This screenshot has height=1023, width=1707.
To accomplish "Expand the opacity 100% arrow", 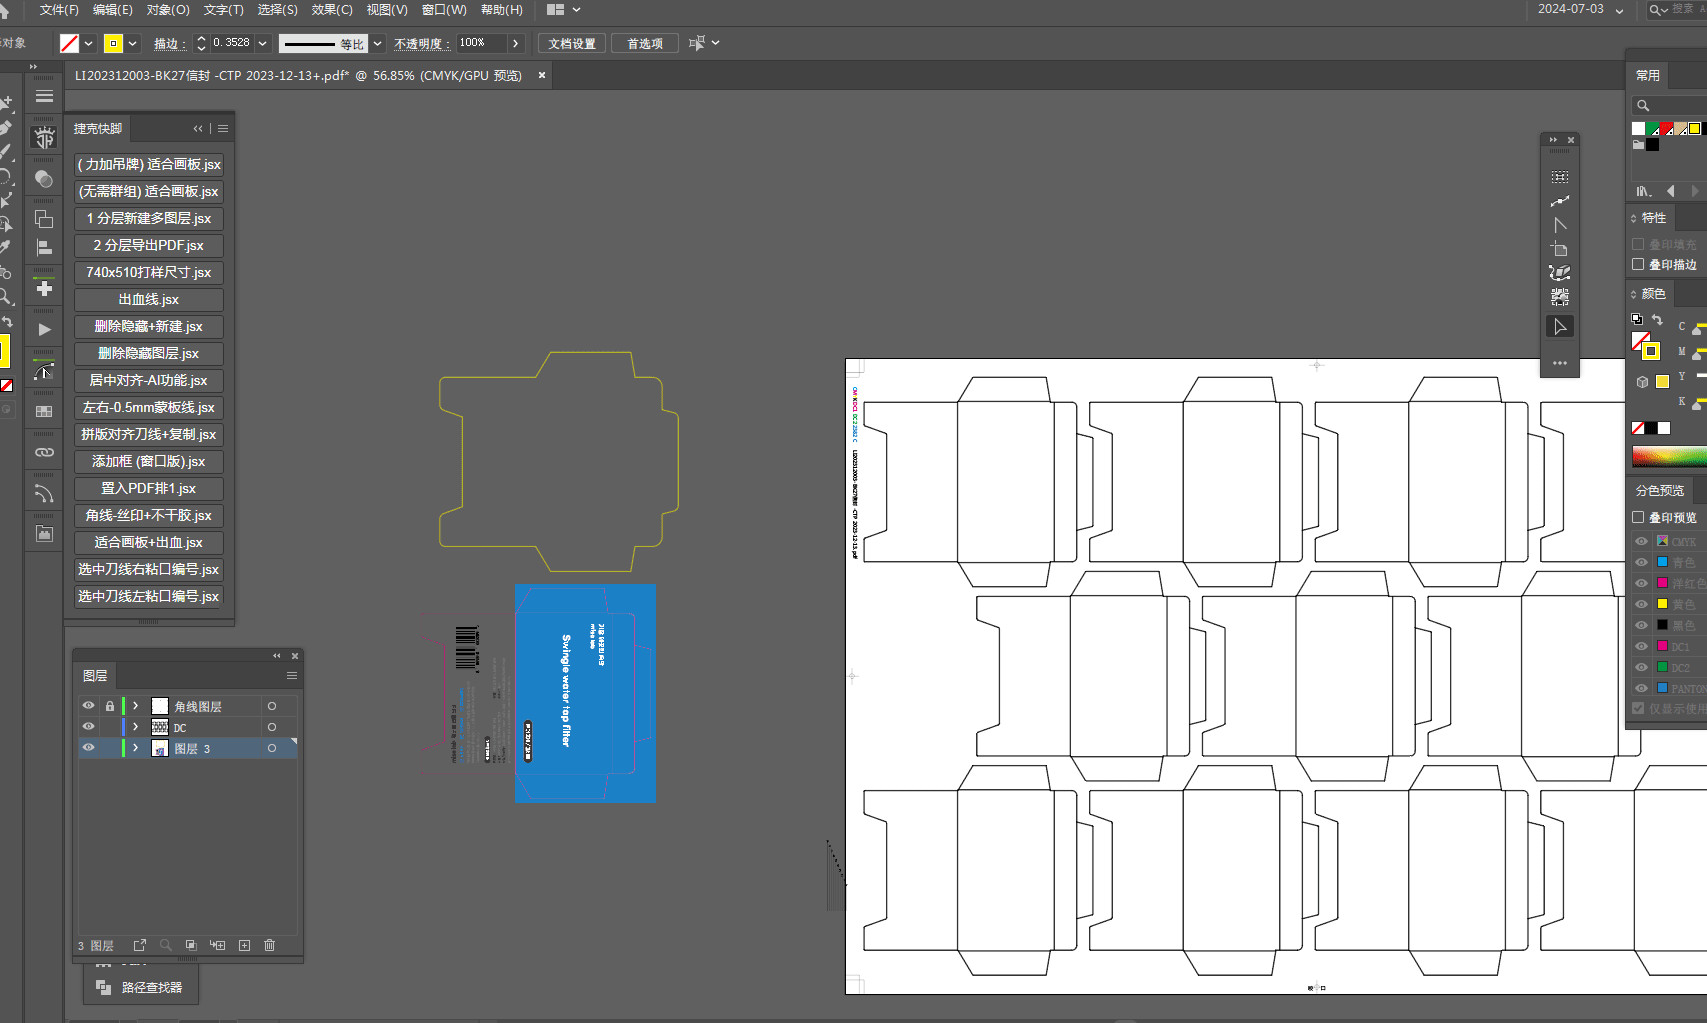I will click(x=516, y=43).
